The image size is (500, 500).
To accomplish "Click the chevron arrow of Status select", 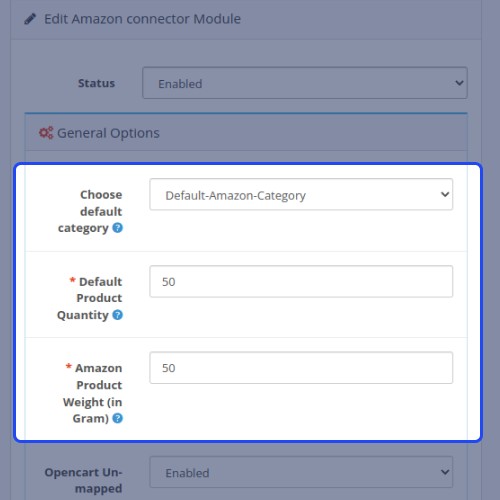I will click(x=459, y=83).
